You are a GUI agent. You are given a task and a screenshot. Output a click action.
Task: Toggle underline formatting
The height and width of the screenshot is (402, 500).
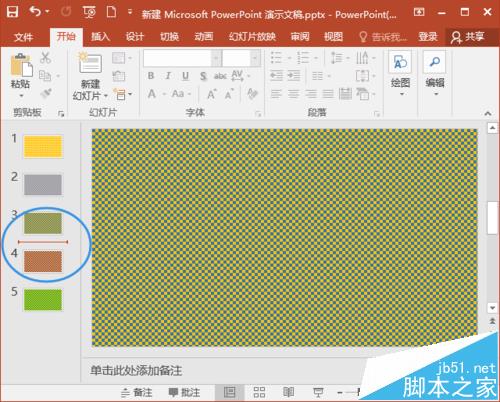[x=185, y=76]
